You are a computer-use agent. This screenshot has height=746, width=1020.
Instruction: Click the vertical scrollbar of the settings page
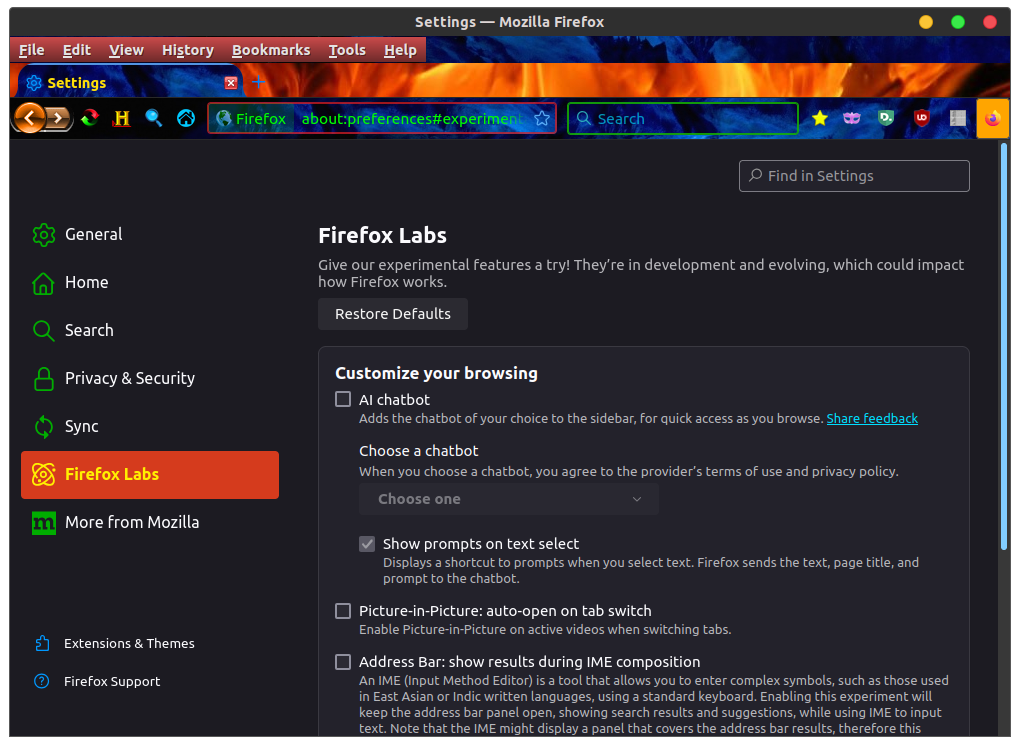point(1004,347)
